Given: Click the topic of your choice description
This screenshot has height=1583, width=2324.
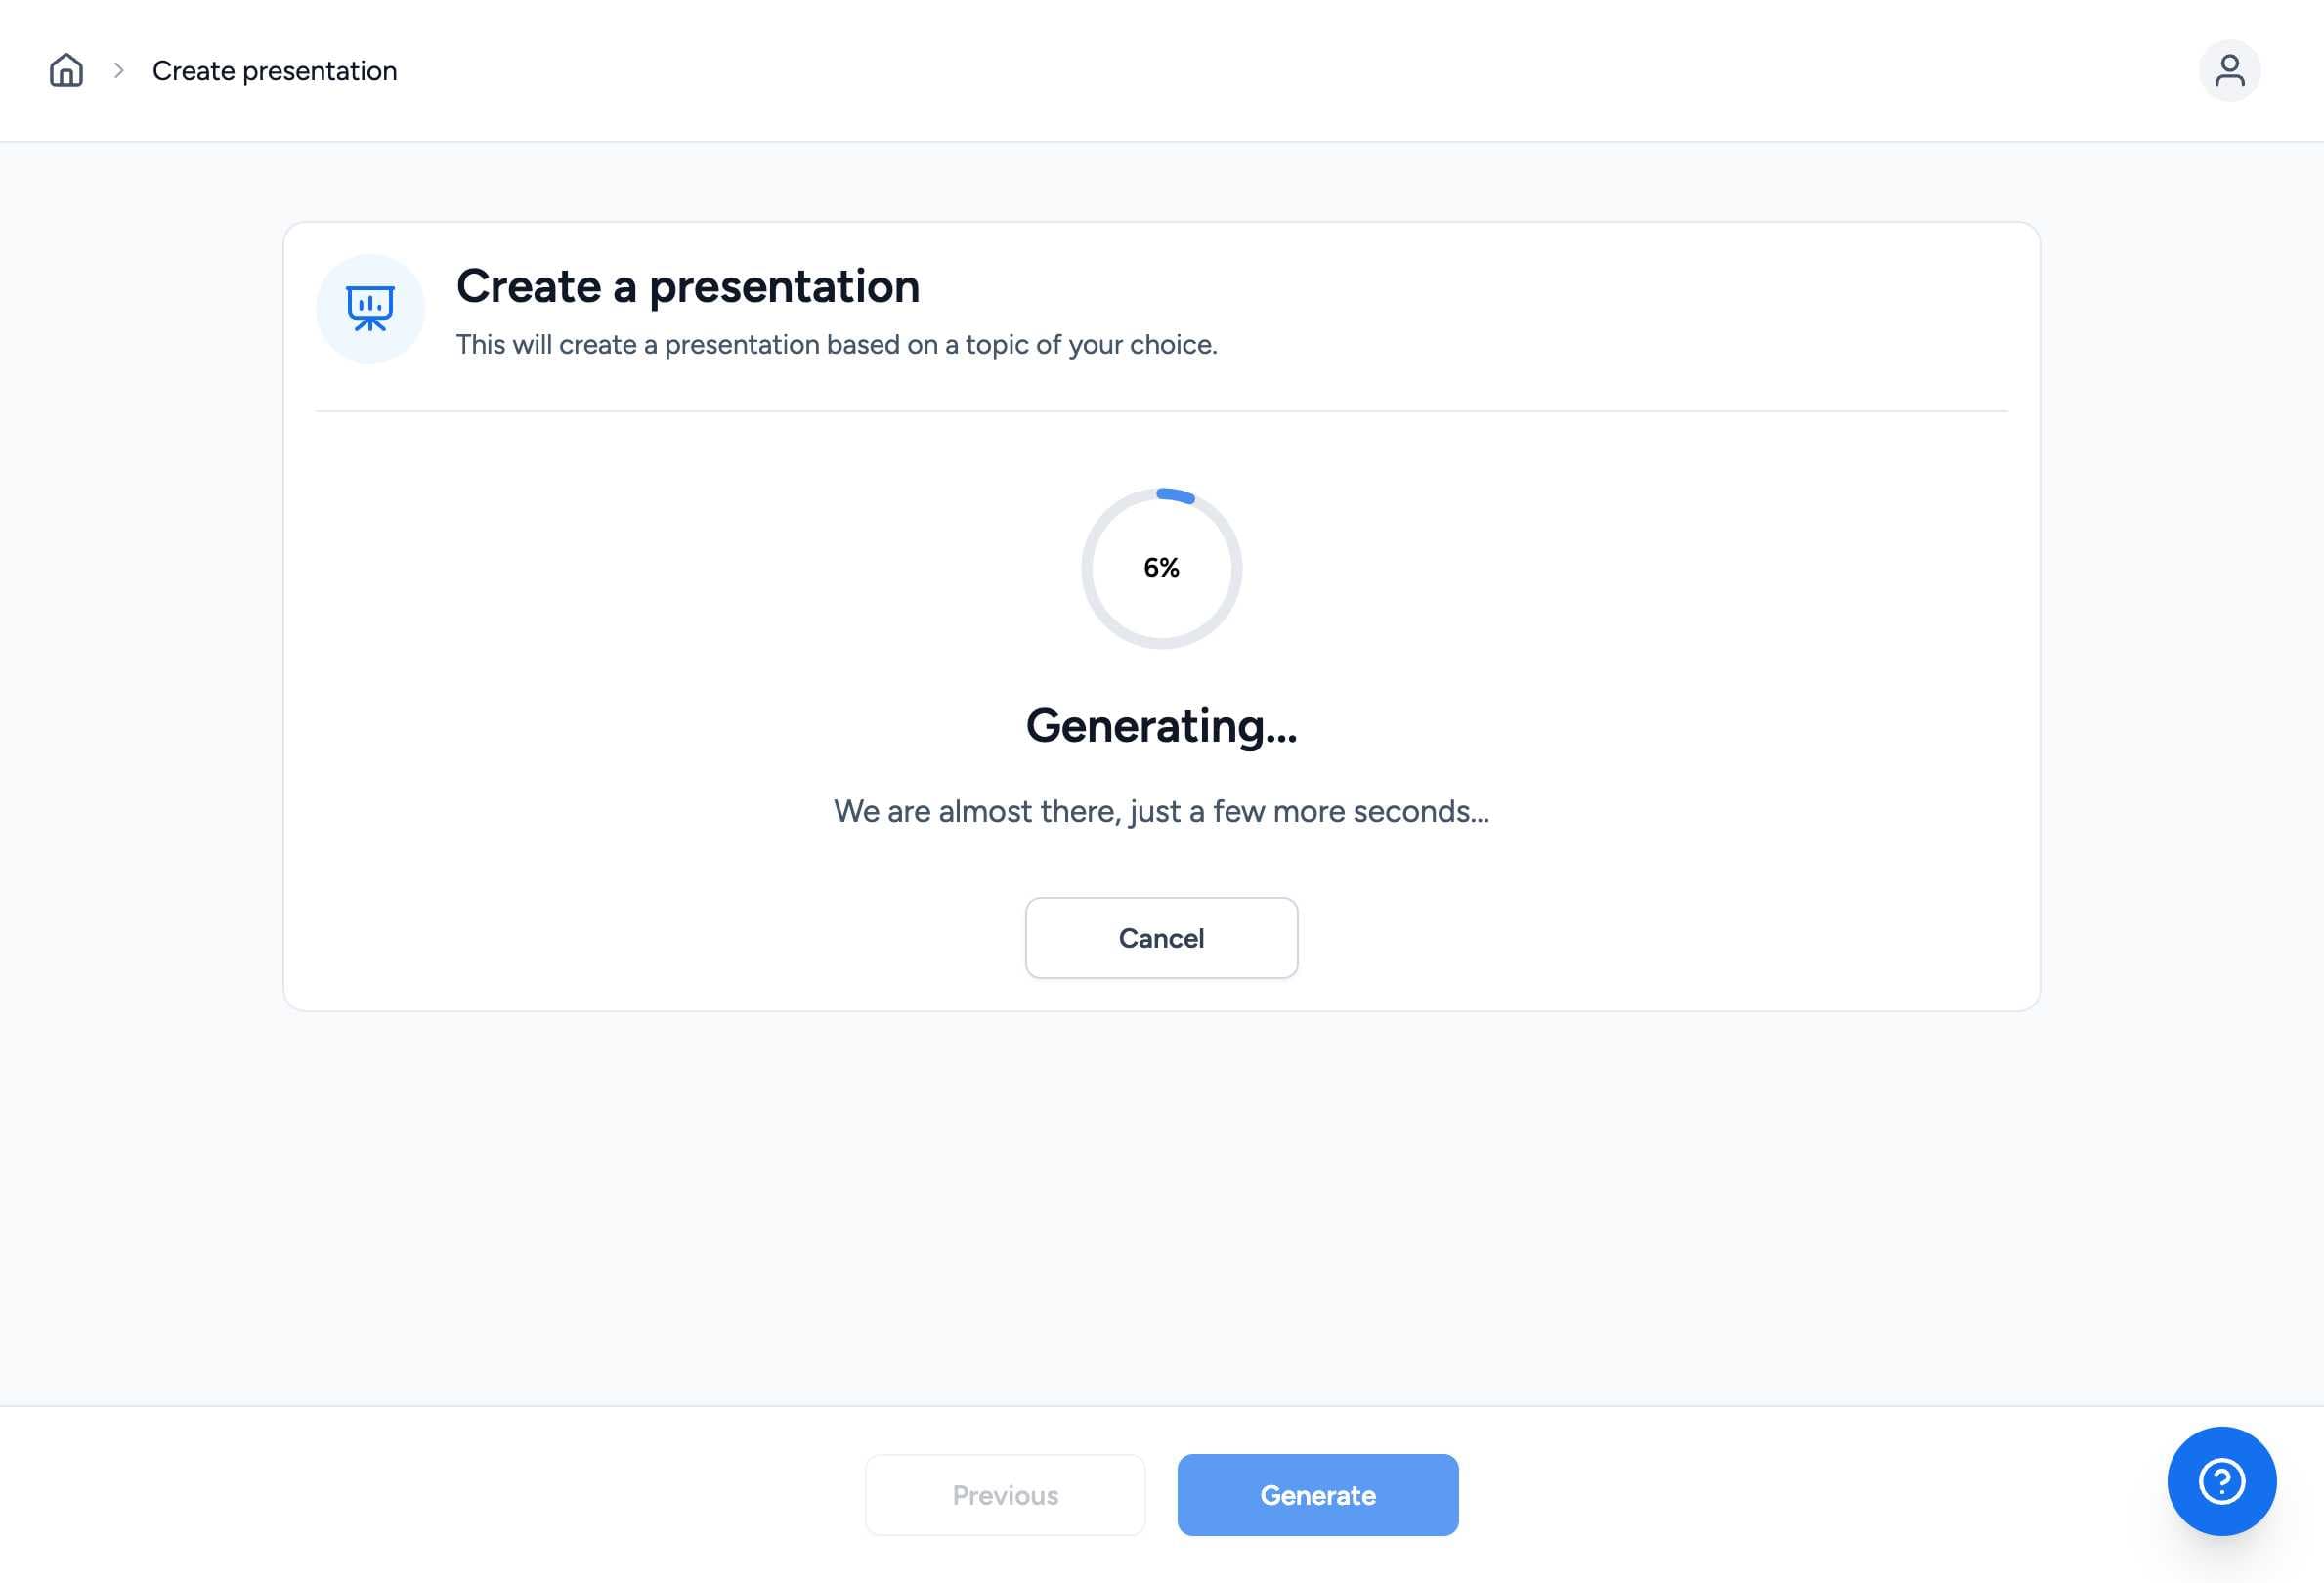Looking at the screenshot, I should [x=836, y=344].
